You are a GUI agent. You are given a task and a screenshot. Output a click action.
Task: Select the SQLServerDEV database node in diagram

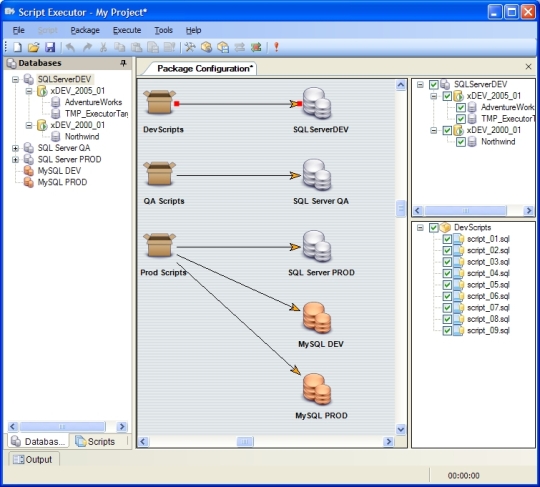[x=317, y=103]
